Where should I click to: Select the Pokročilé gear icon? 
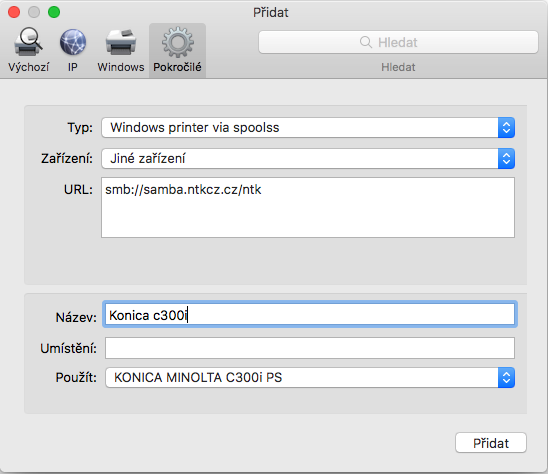tap(178, 42)
